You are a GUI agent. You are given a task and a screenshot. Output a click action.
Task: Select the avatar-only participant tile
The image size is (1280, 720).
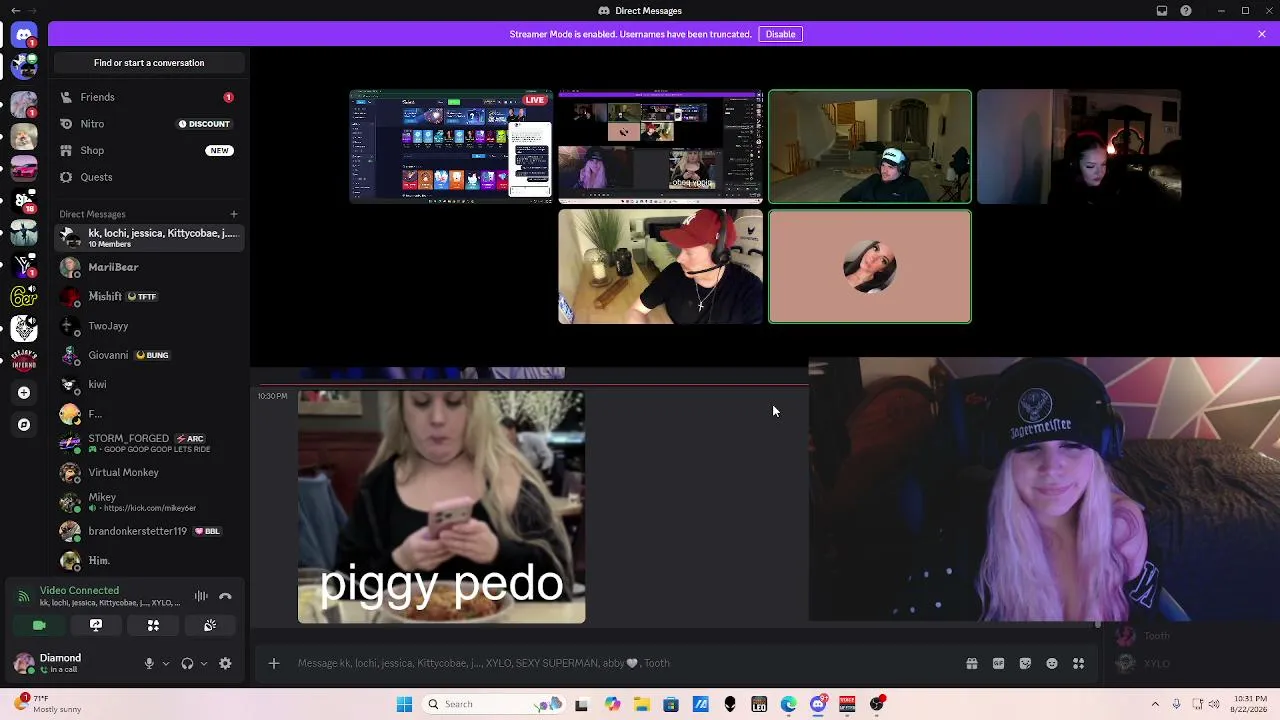(870, 267)
